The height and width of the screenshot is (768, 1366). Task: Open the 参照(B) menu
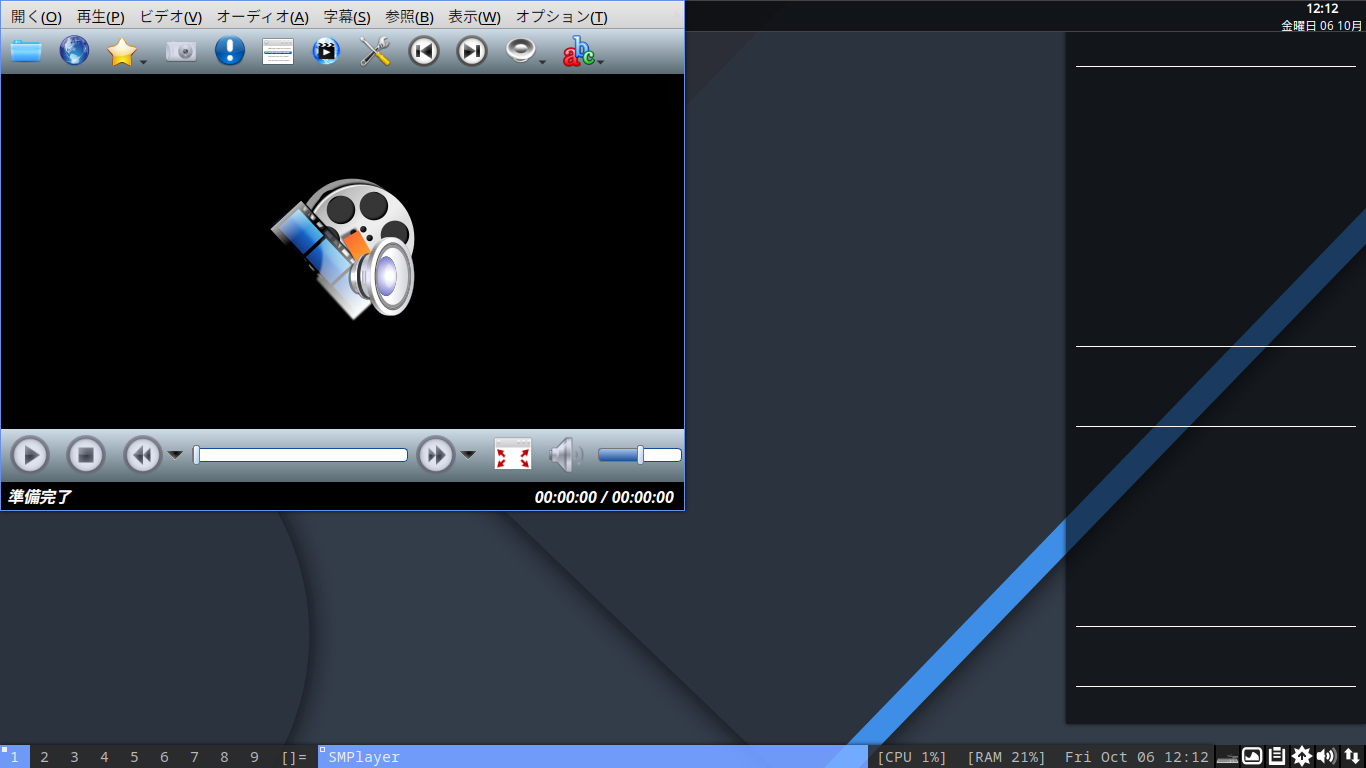point(409,17)
